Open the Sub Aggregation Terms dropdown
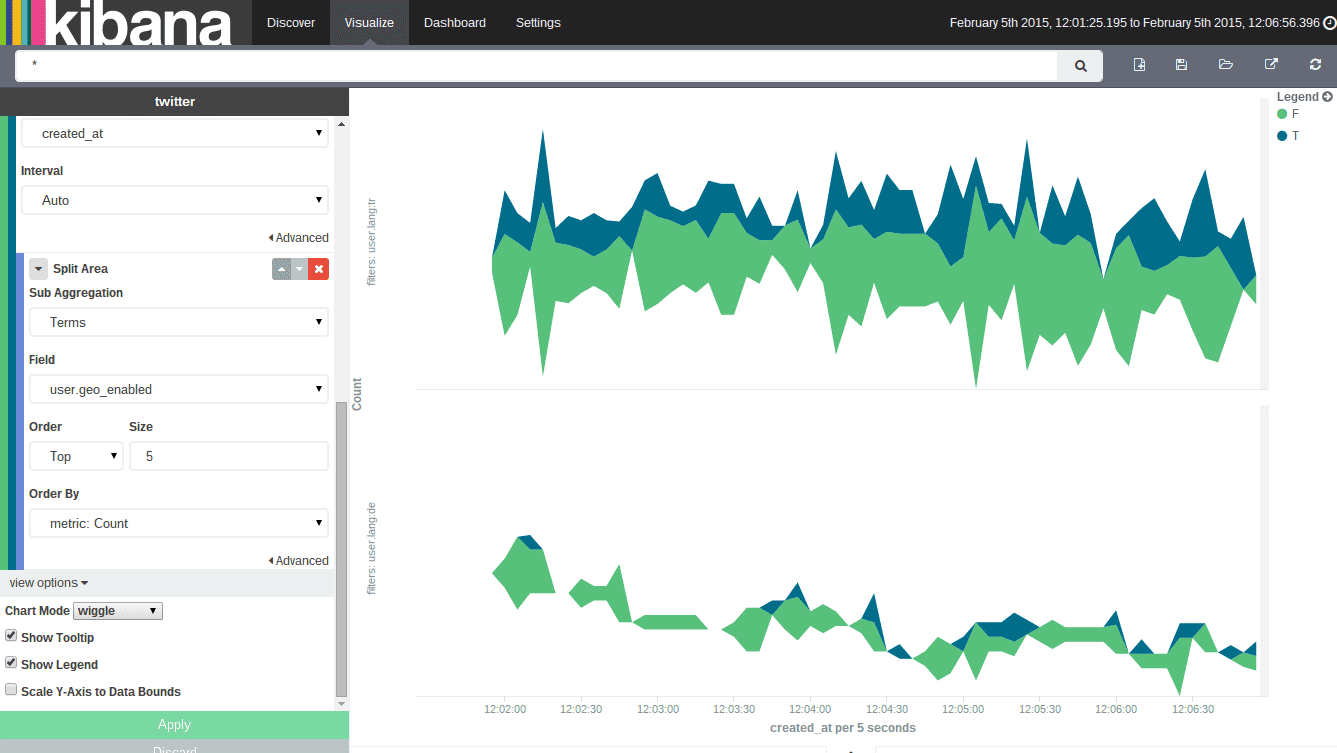The width and height of the screenshot is (1337, 753). pos(179,322)
